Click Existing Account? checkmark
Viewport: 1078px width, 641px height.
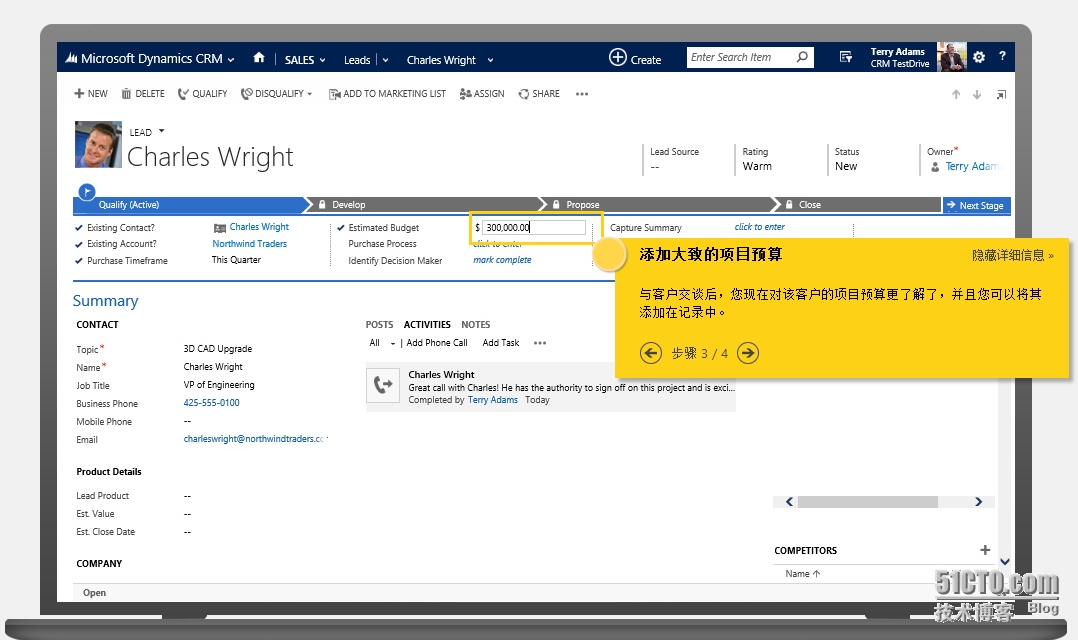(x=78, y=243)
